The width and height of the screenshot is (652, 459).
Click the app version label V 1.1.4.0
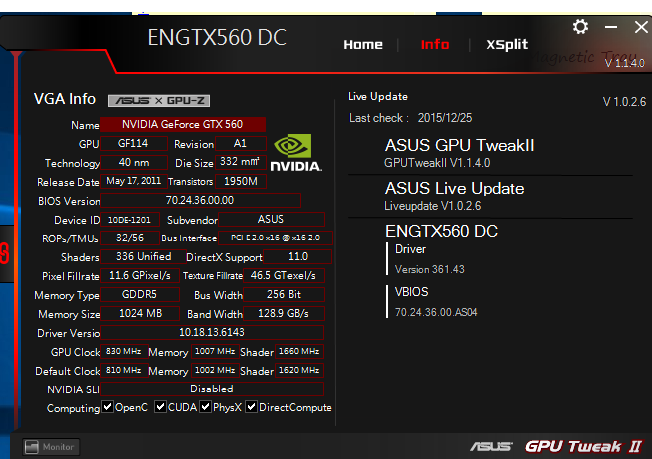(625, 63)
